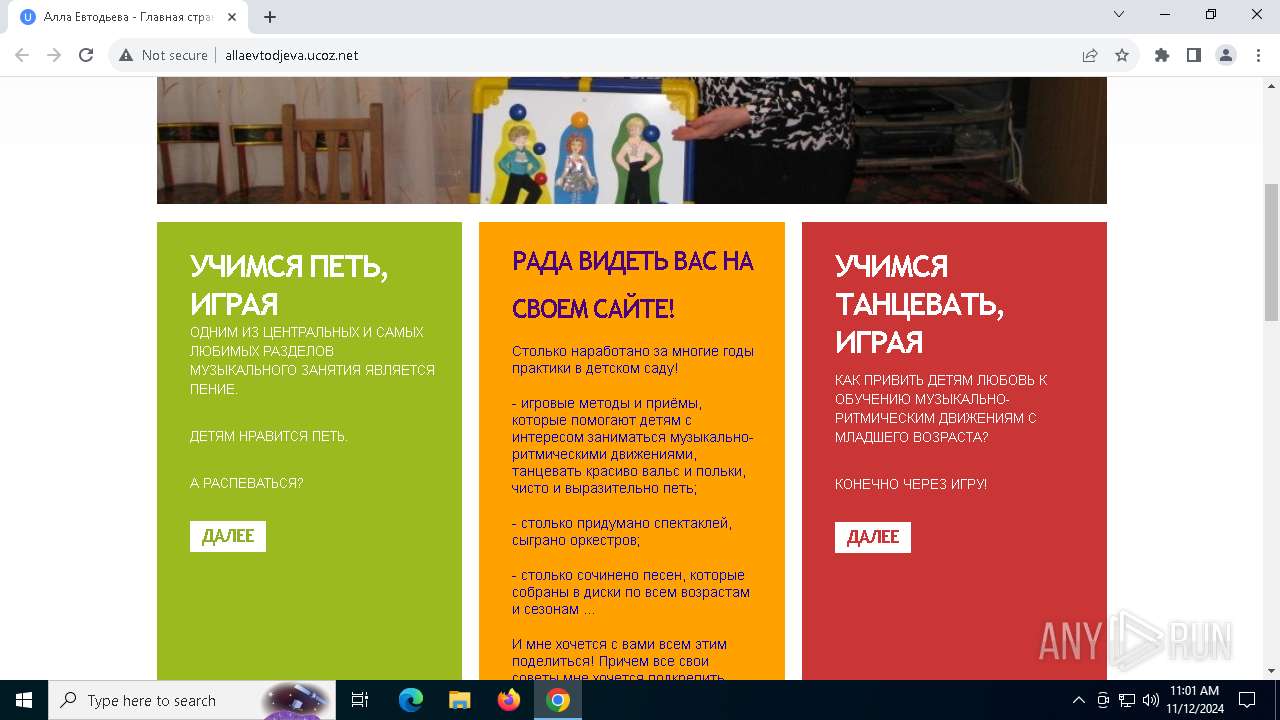Viewport: 1280px width, 720px height.
Task: Click text КОНЕЧНО ЧЕРЕЗ ИГРУ!
Action: point(911,484)
